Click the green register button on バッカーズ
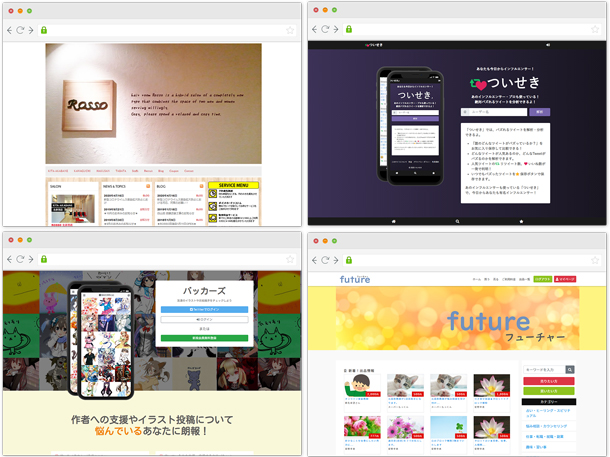The image size is (610, 457). tap(204, 338)
